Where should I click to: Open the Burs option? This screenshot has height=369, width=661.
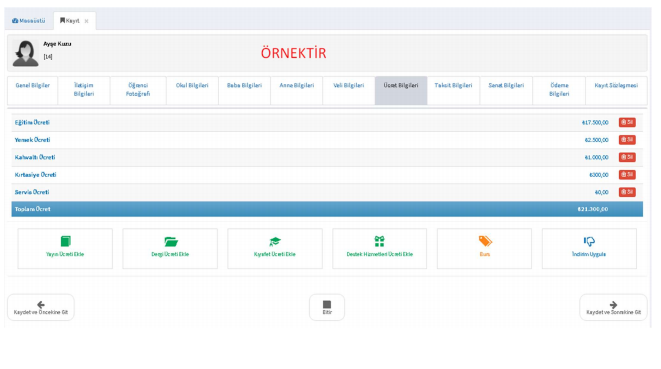point(484,249)
